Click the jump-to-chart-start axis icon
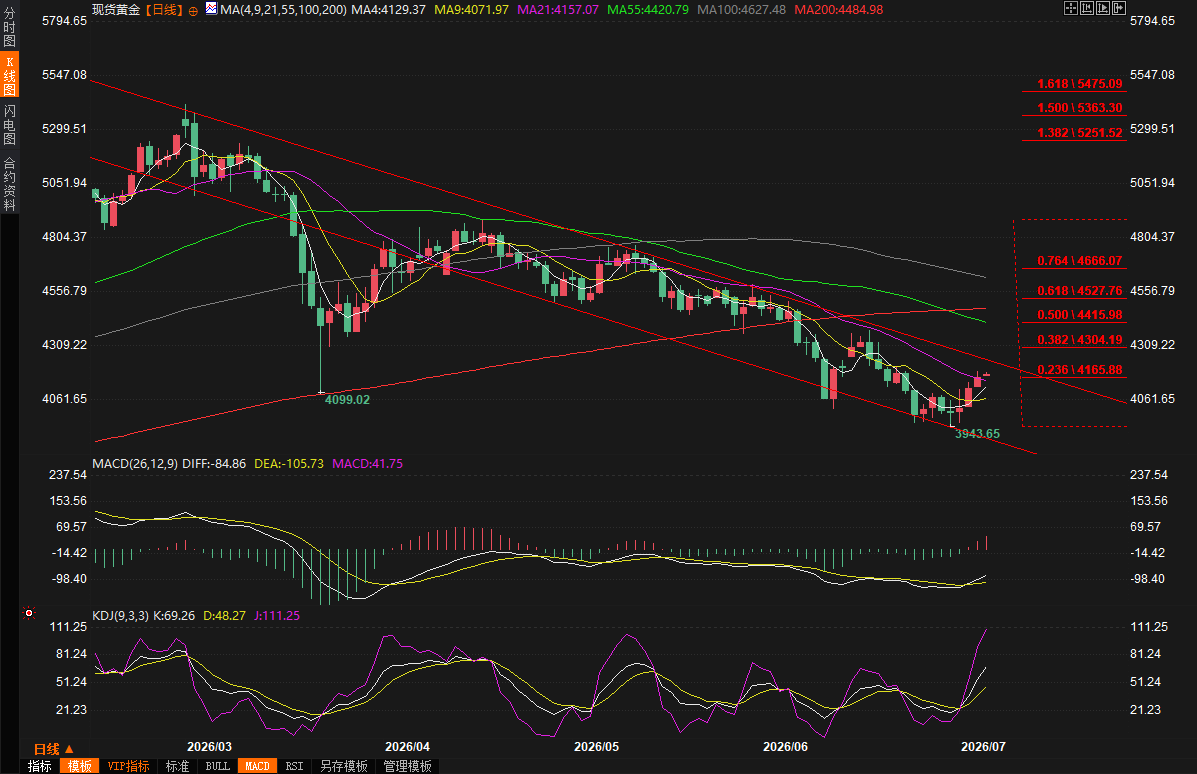The image size is (1197, 774). 1087,8
